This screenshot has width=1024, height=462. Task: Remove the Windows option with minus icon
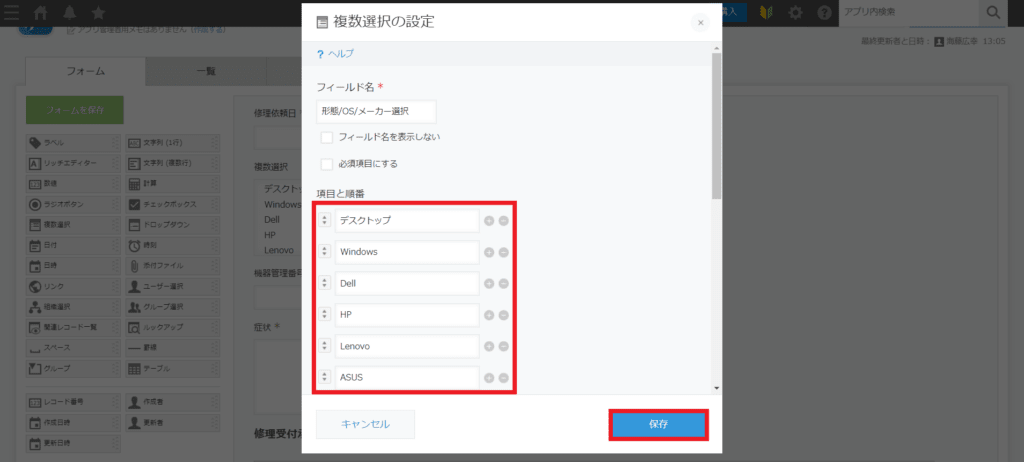pyautogui.click(x=503, y=252)
